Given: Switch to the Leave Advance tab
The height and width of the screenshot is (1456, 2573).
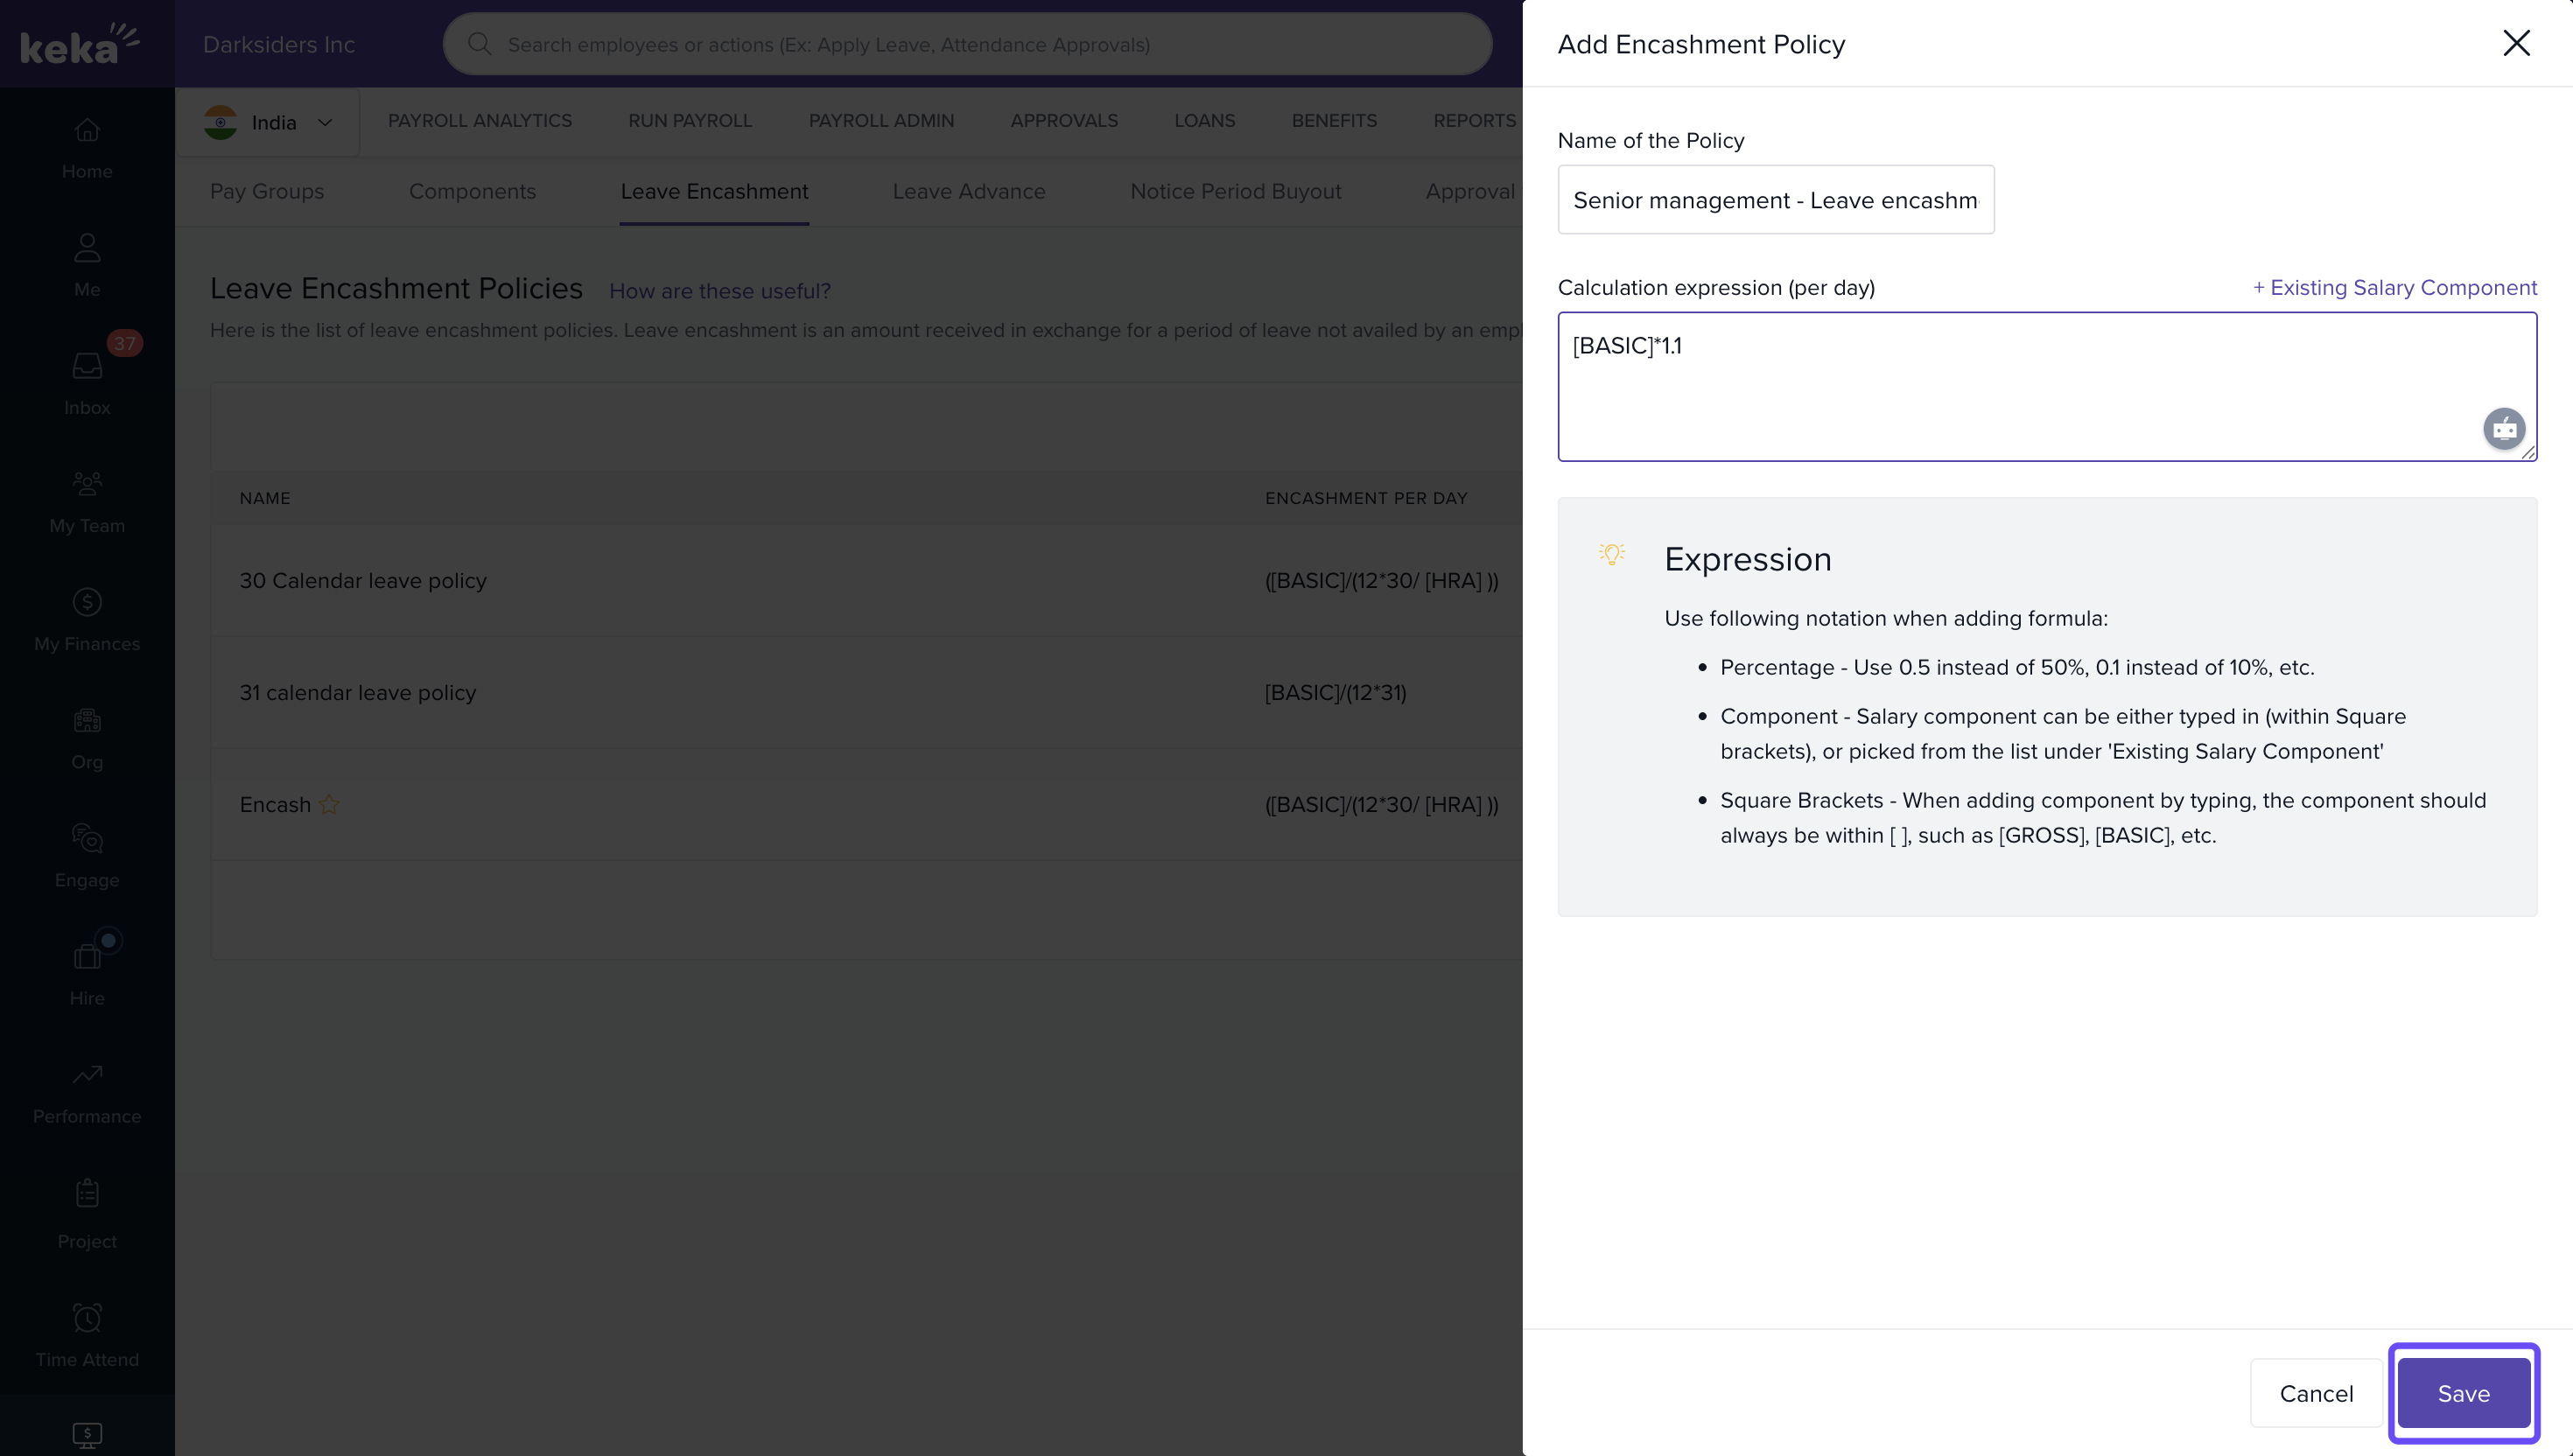Looking at the screenshot, I should 968,191.
